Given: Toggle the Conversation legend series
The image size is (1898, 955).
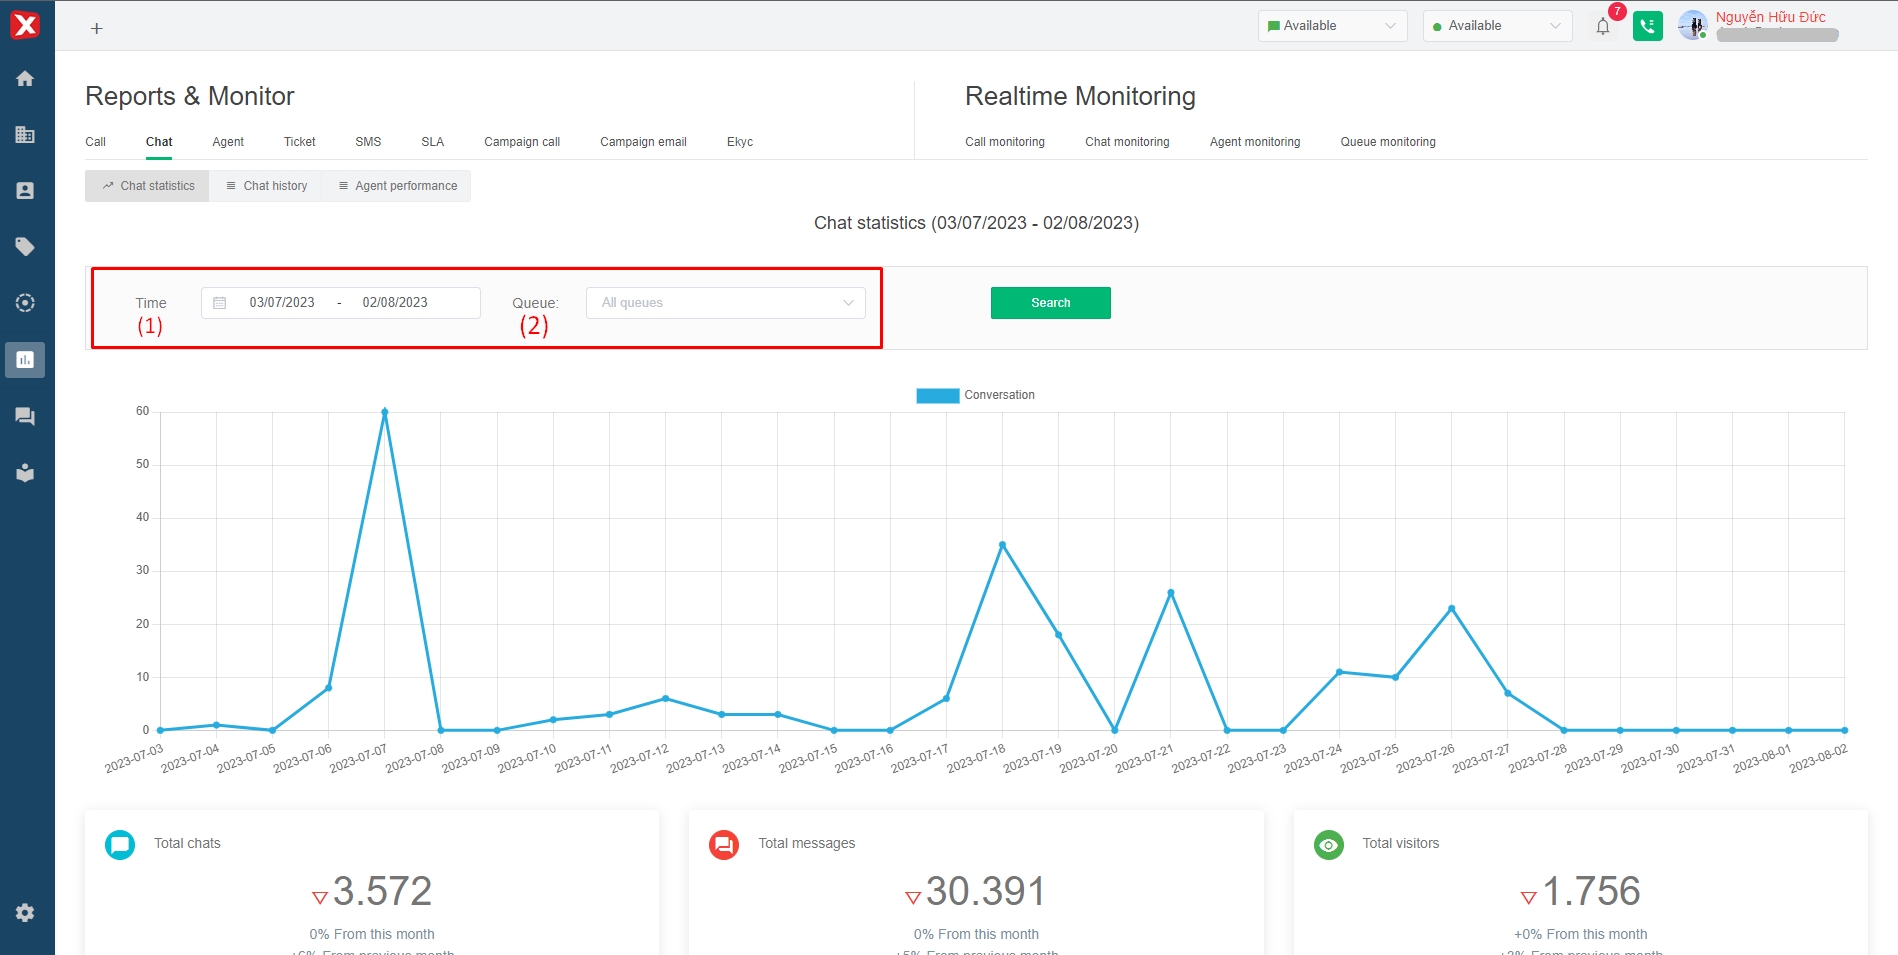Looking at the screenshot, I should [975, 395].
